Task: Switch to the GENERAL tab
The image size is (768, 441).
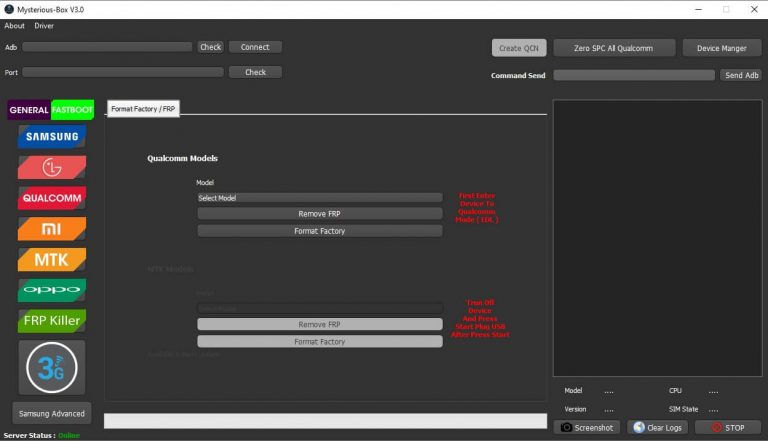Action: (29, 109)
